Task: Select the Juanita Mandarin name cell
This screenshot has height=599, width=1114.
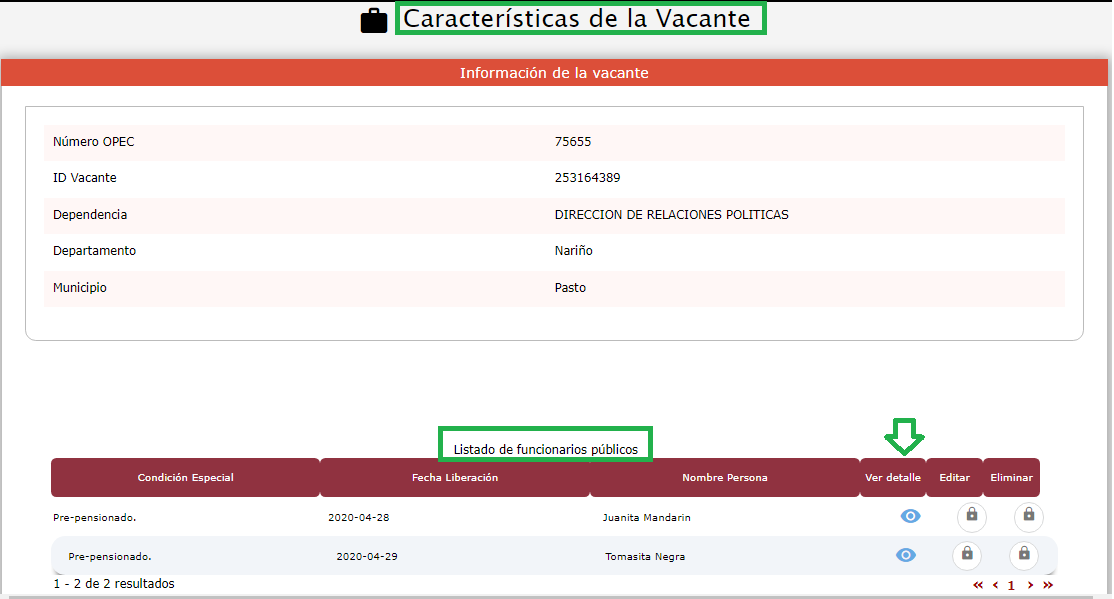Action: pyautogui.click(x=646, y=518)
